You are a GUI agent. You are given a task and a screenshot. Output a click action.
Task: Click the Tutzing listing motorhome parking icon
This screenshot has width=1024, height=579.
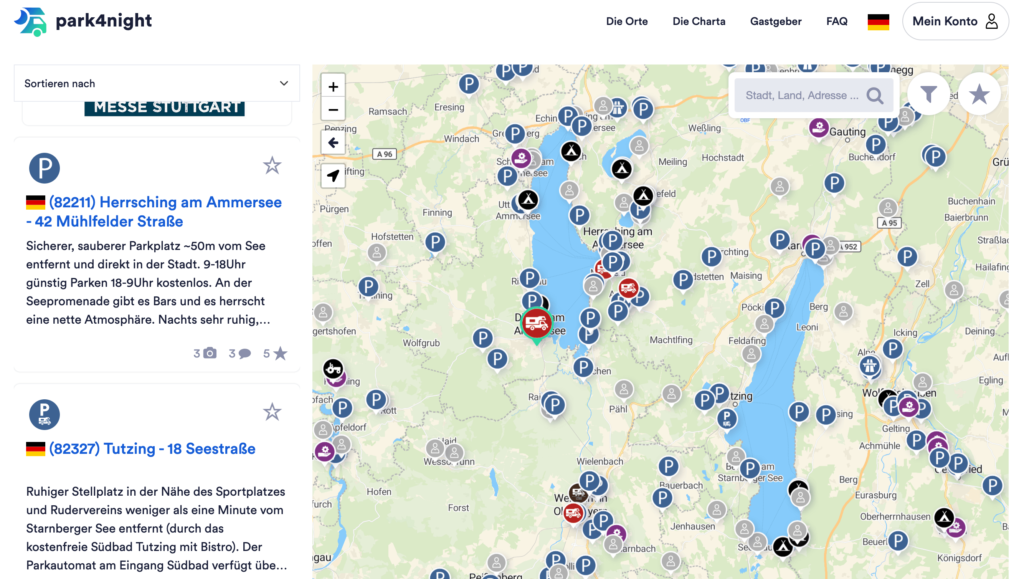pyautogui.click(x=44, y=414)
